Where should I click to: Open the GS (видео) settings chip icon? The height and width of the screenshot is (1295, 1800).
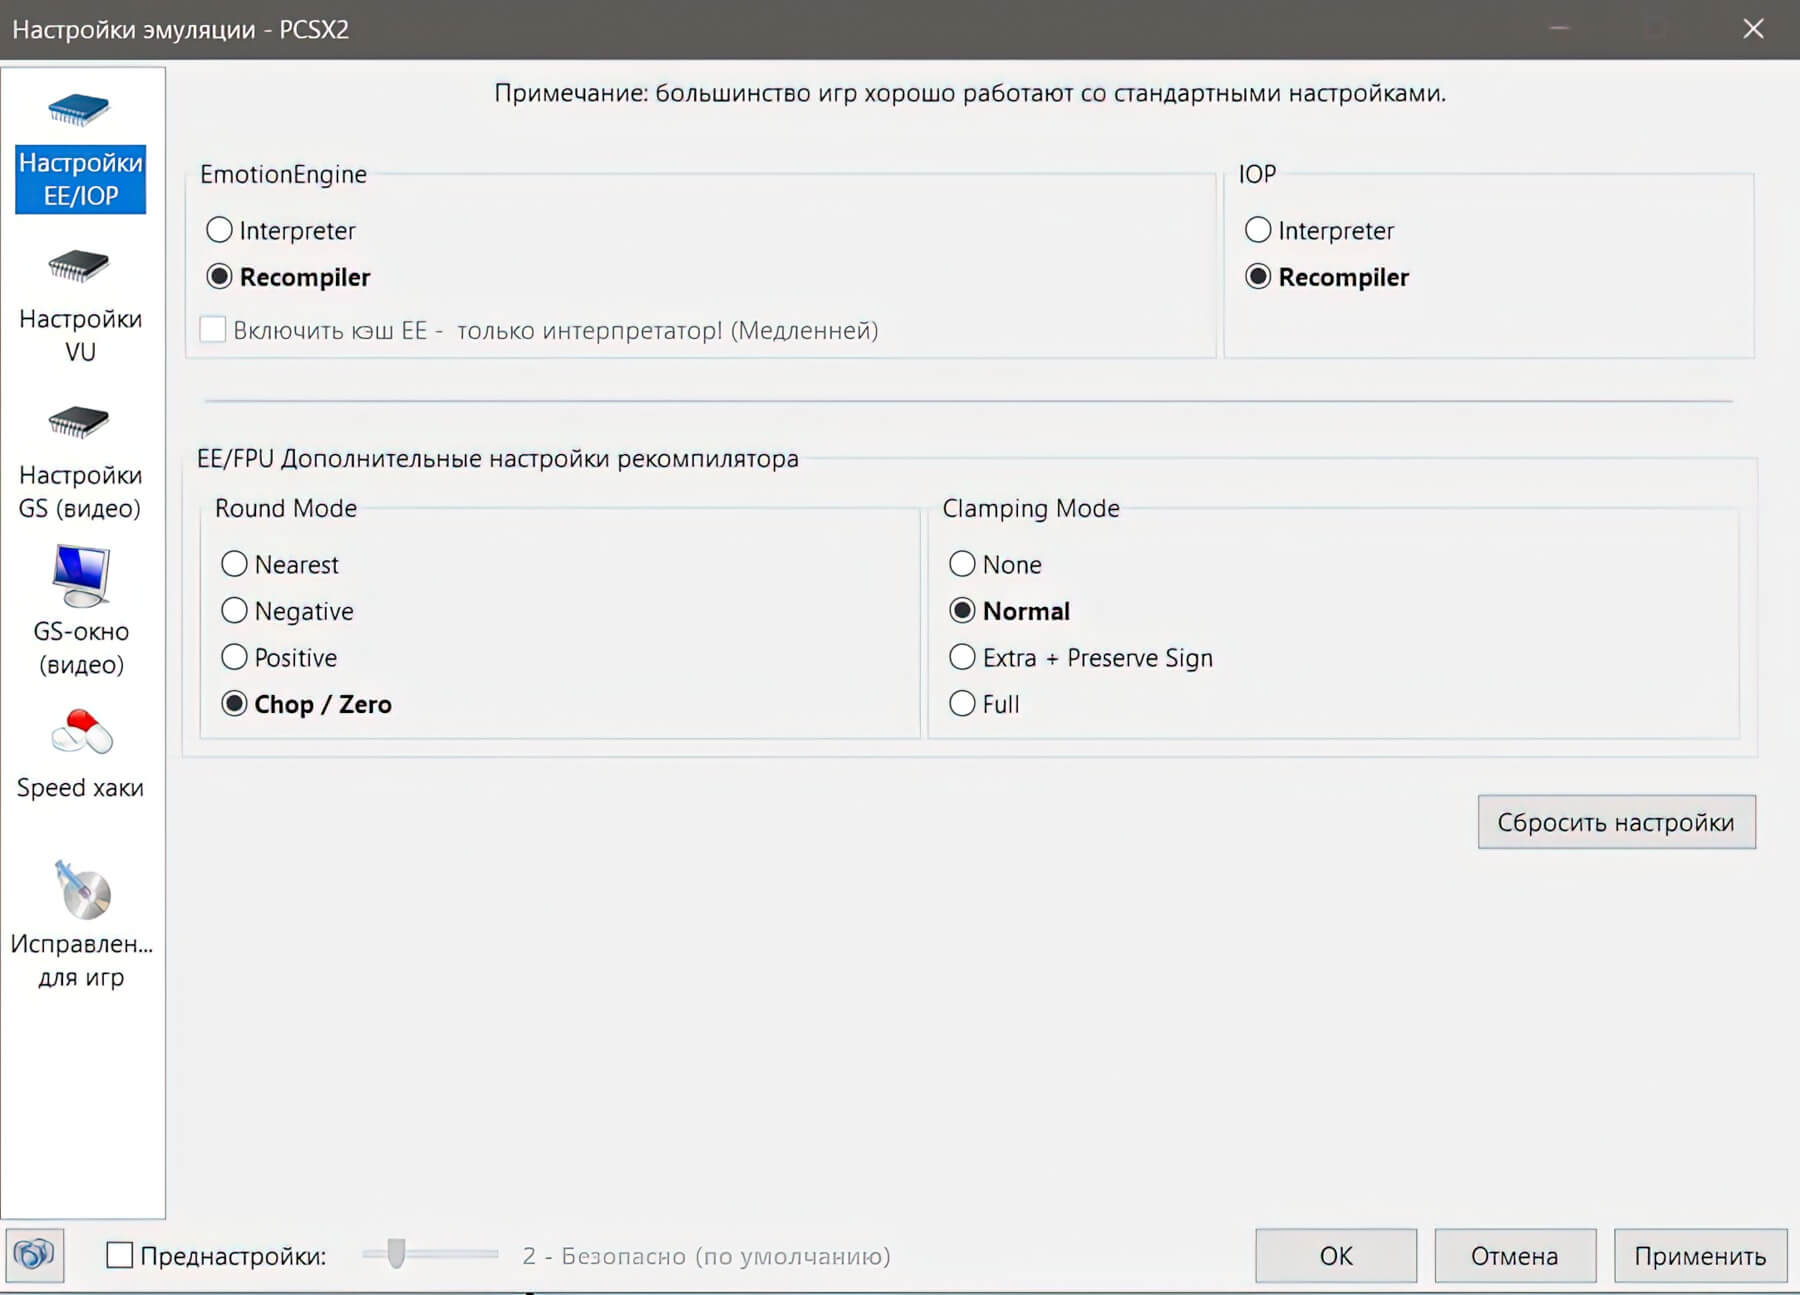(x=79, y=423)
